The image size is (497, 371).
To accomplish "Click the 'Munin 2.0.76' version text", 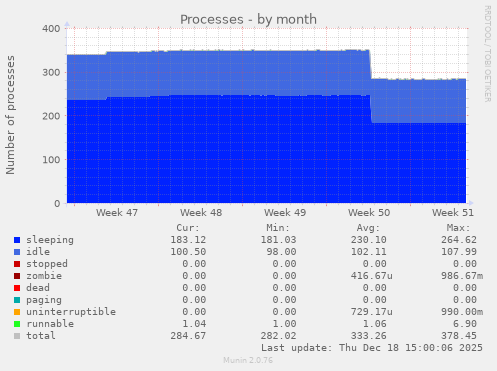I will click(x=248, y=360).
